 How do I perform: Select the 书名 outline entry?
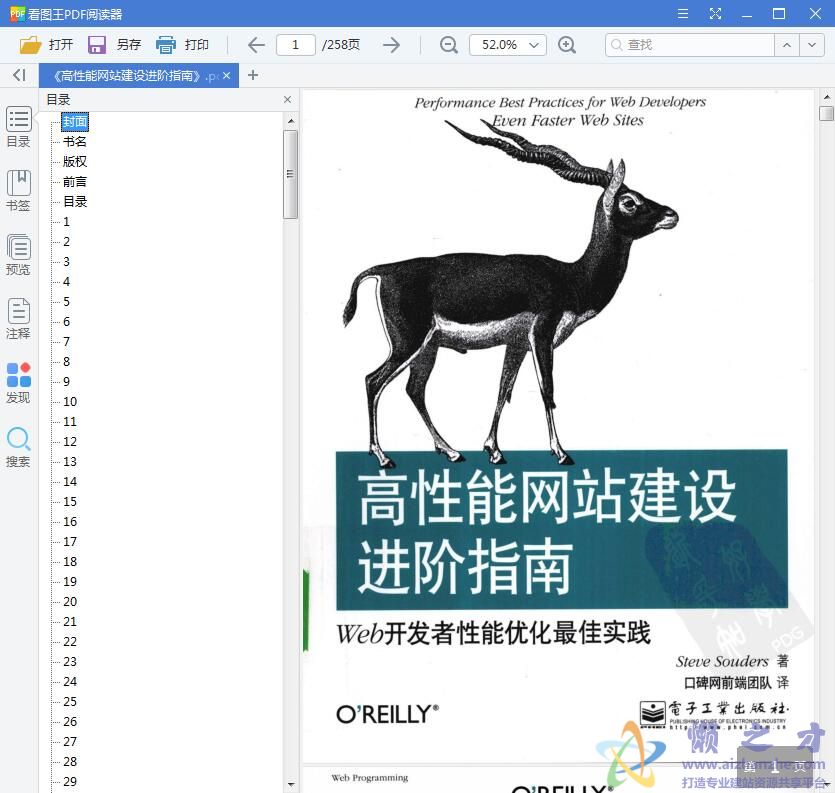pos(75,142)
